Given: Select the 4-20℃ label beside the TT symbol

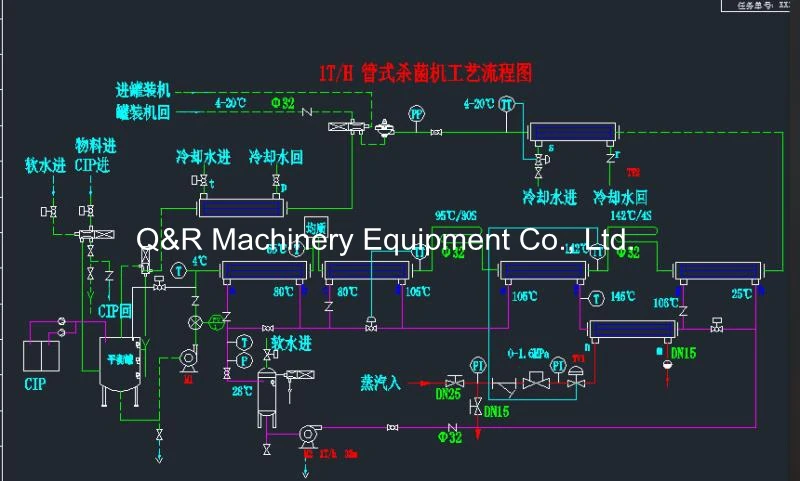Looking at the screenshot, I should 479,104.
